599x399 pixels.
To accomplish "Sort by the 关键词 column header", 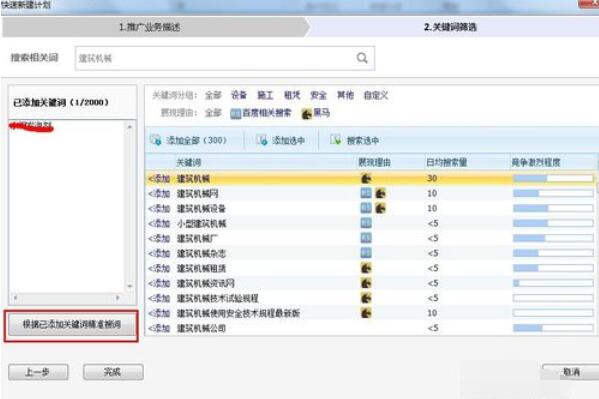I will coord(188,162).
